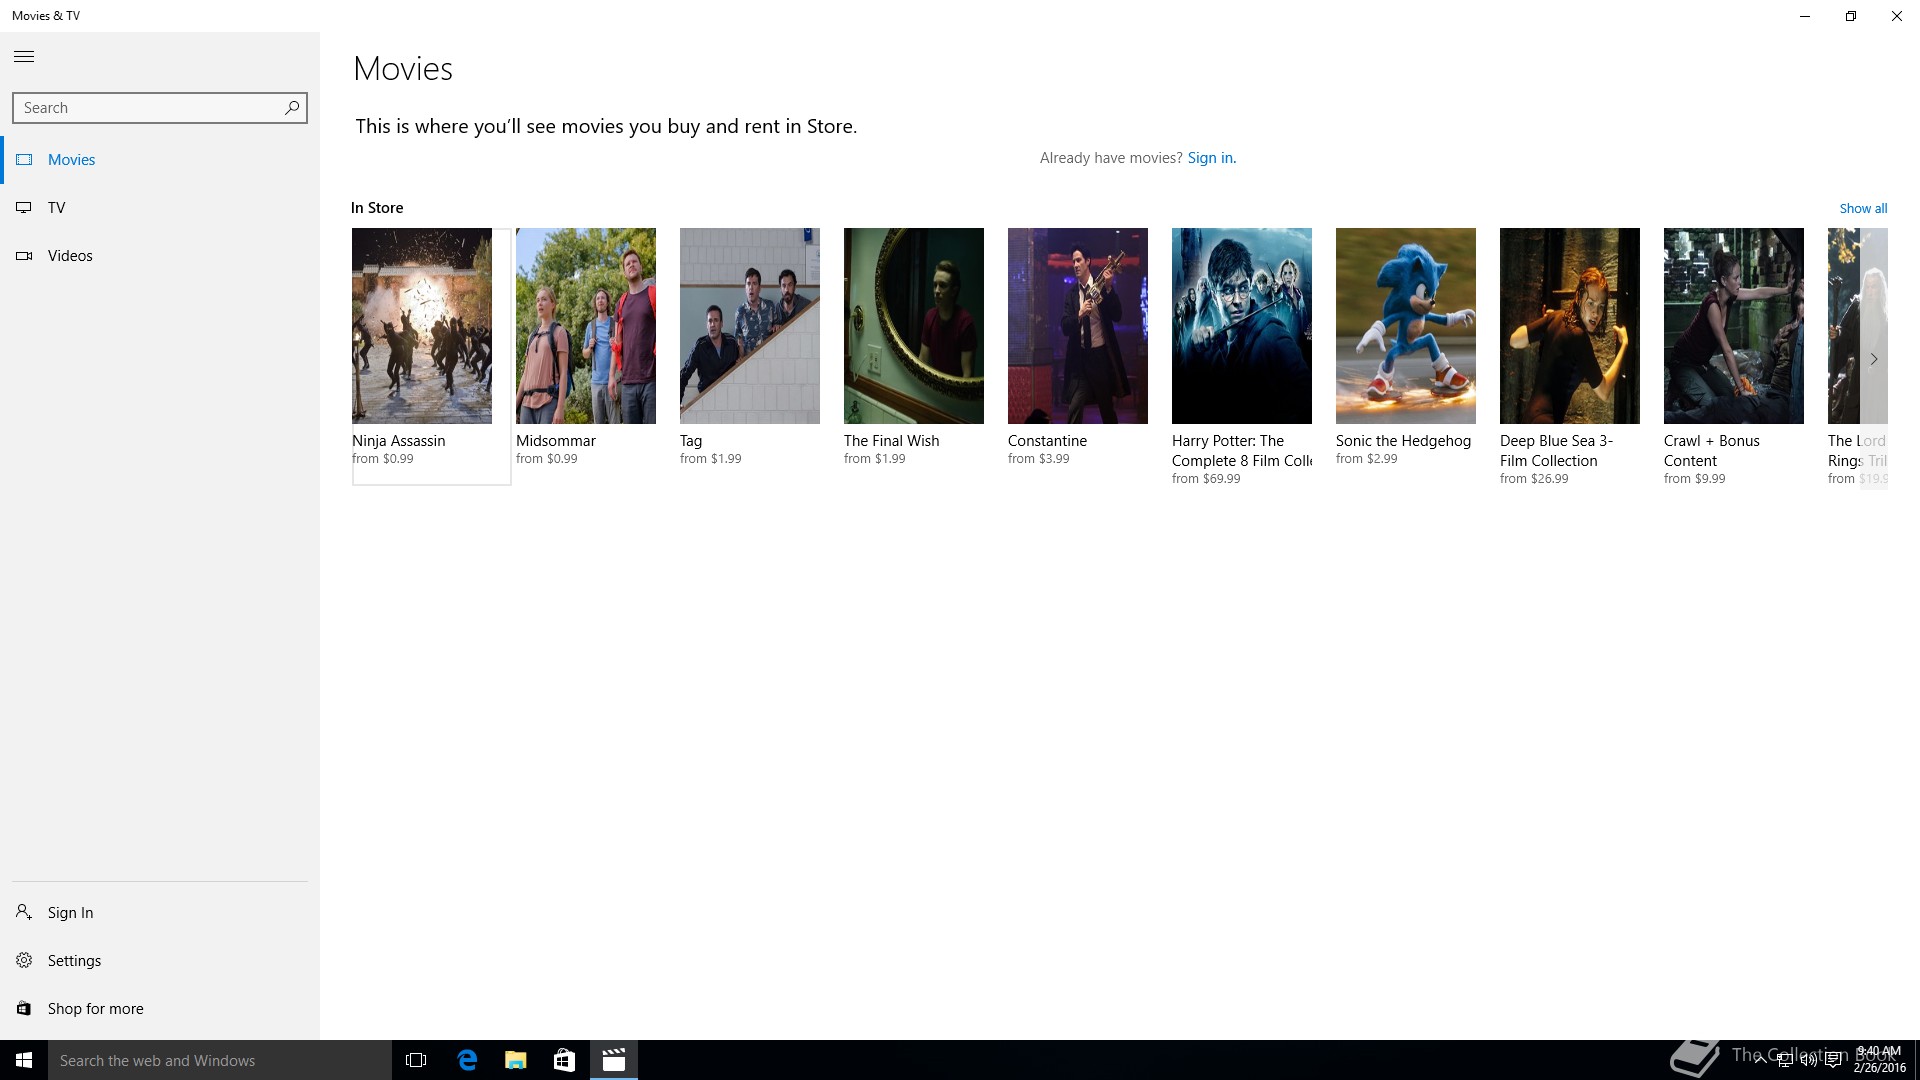Open Task View in taskbar
The image size is (1920, 1080).
click(x=416, y=1060)
